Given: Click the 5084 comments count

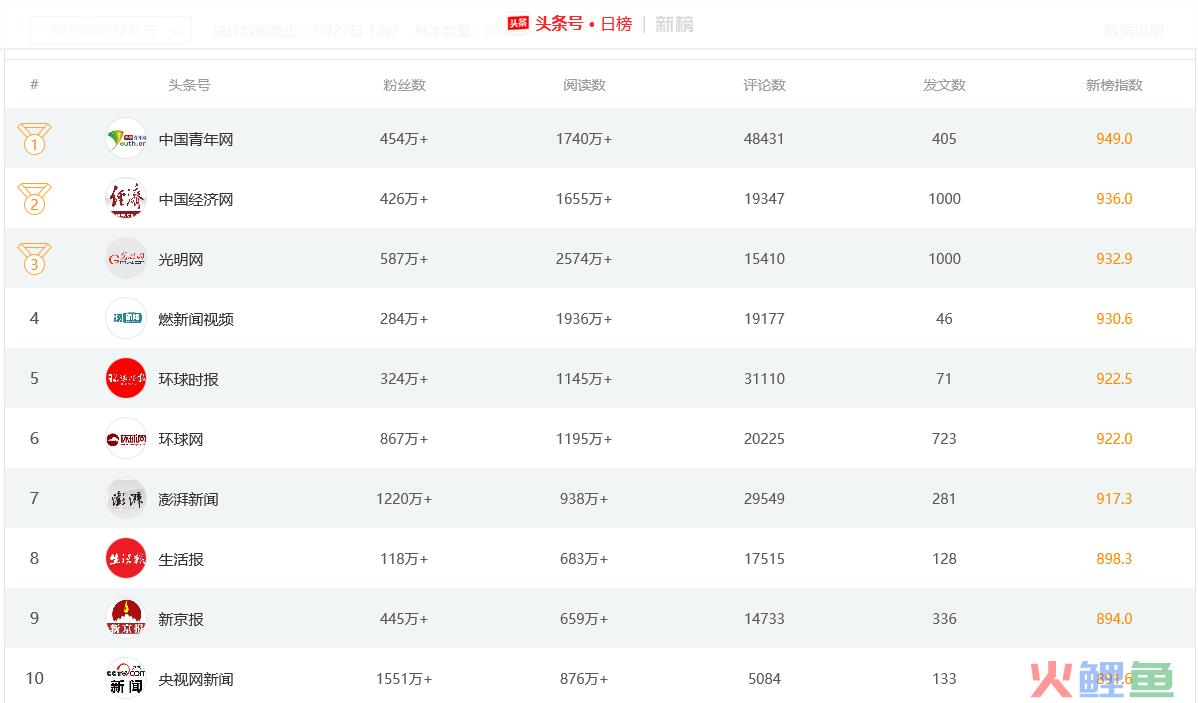Looking at the screenshot, I should click(764, 679).
